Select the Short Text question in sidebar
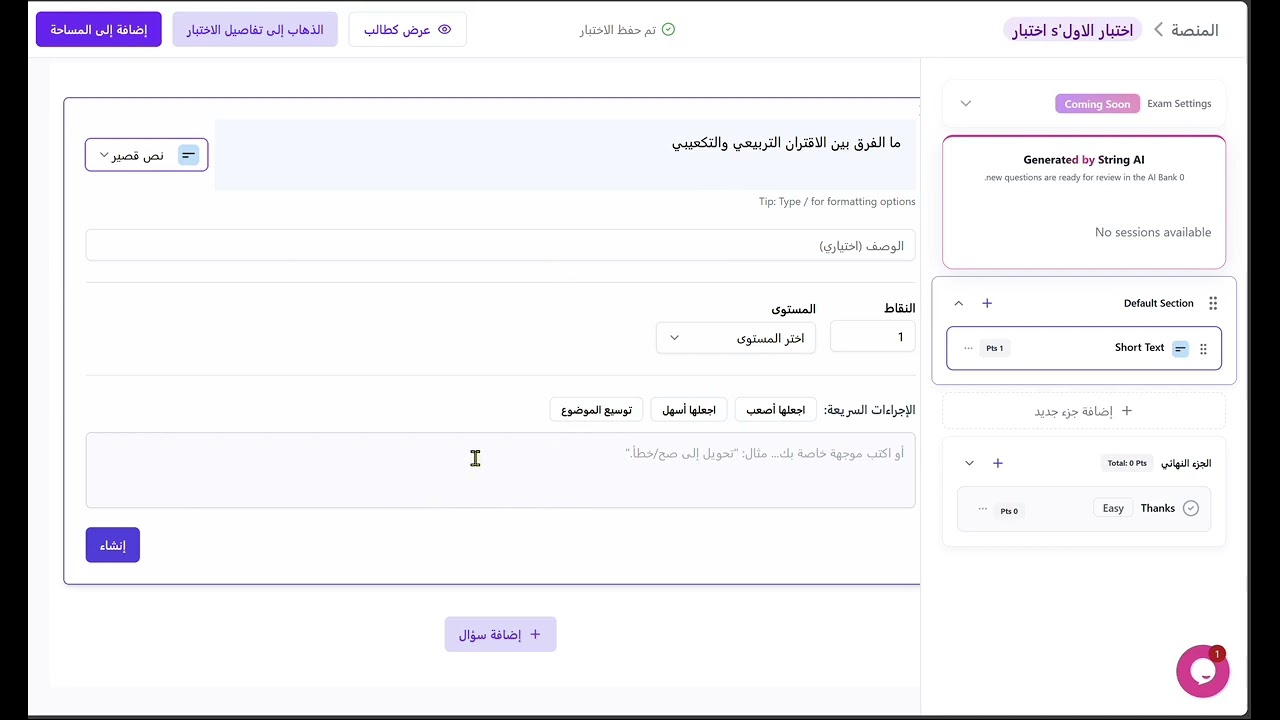 click(x=1084, y=349)
